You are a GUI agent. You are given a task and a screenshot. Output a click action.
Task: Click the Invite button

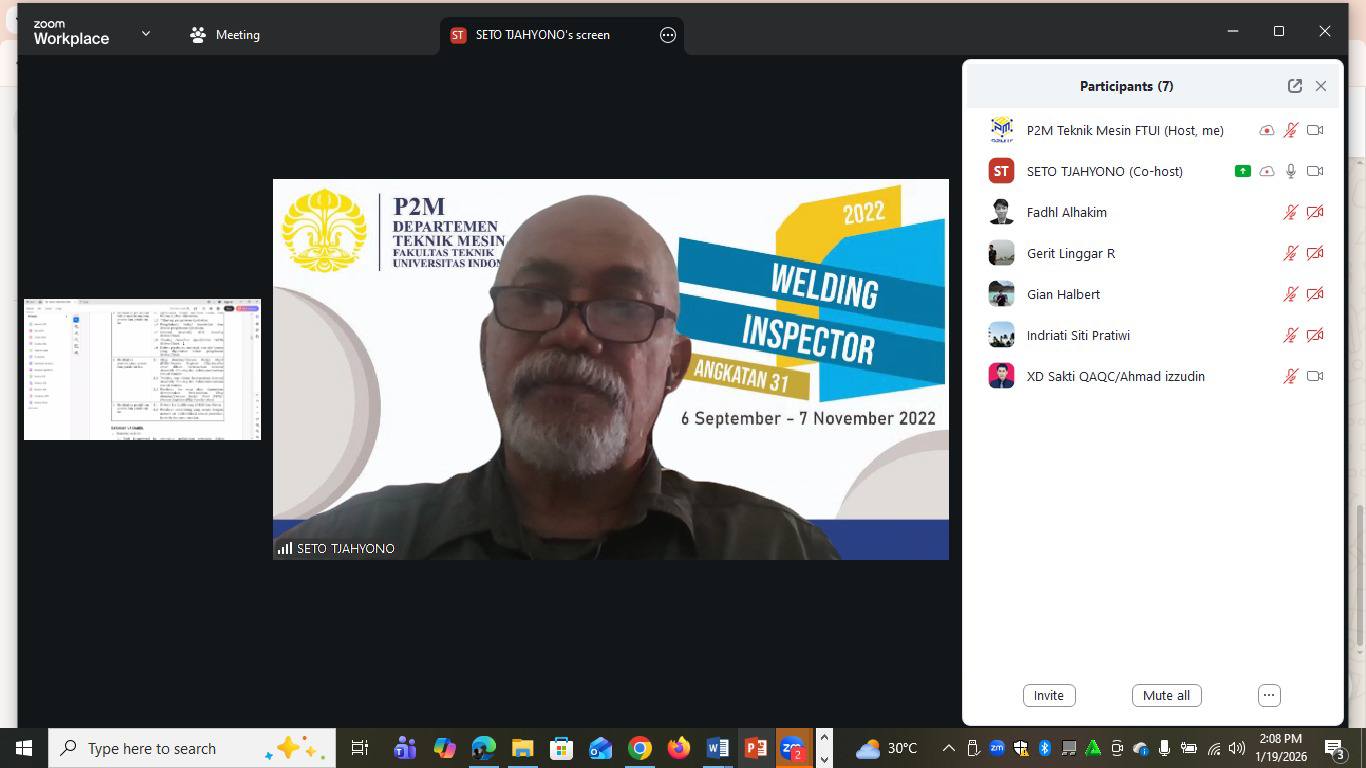(x=1049, y=695)
